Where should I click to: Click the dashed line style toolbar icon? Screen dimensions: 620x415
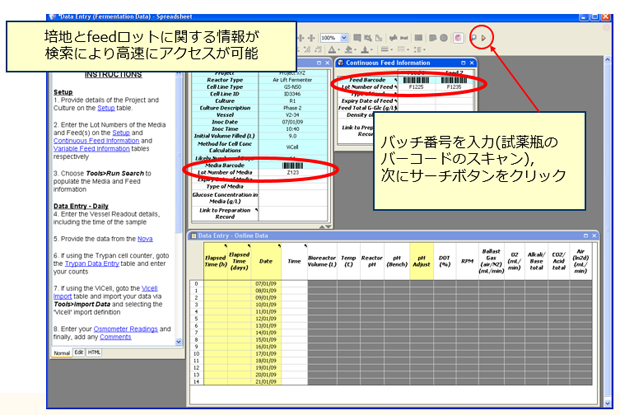[x=401, y=49]
